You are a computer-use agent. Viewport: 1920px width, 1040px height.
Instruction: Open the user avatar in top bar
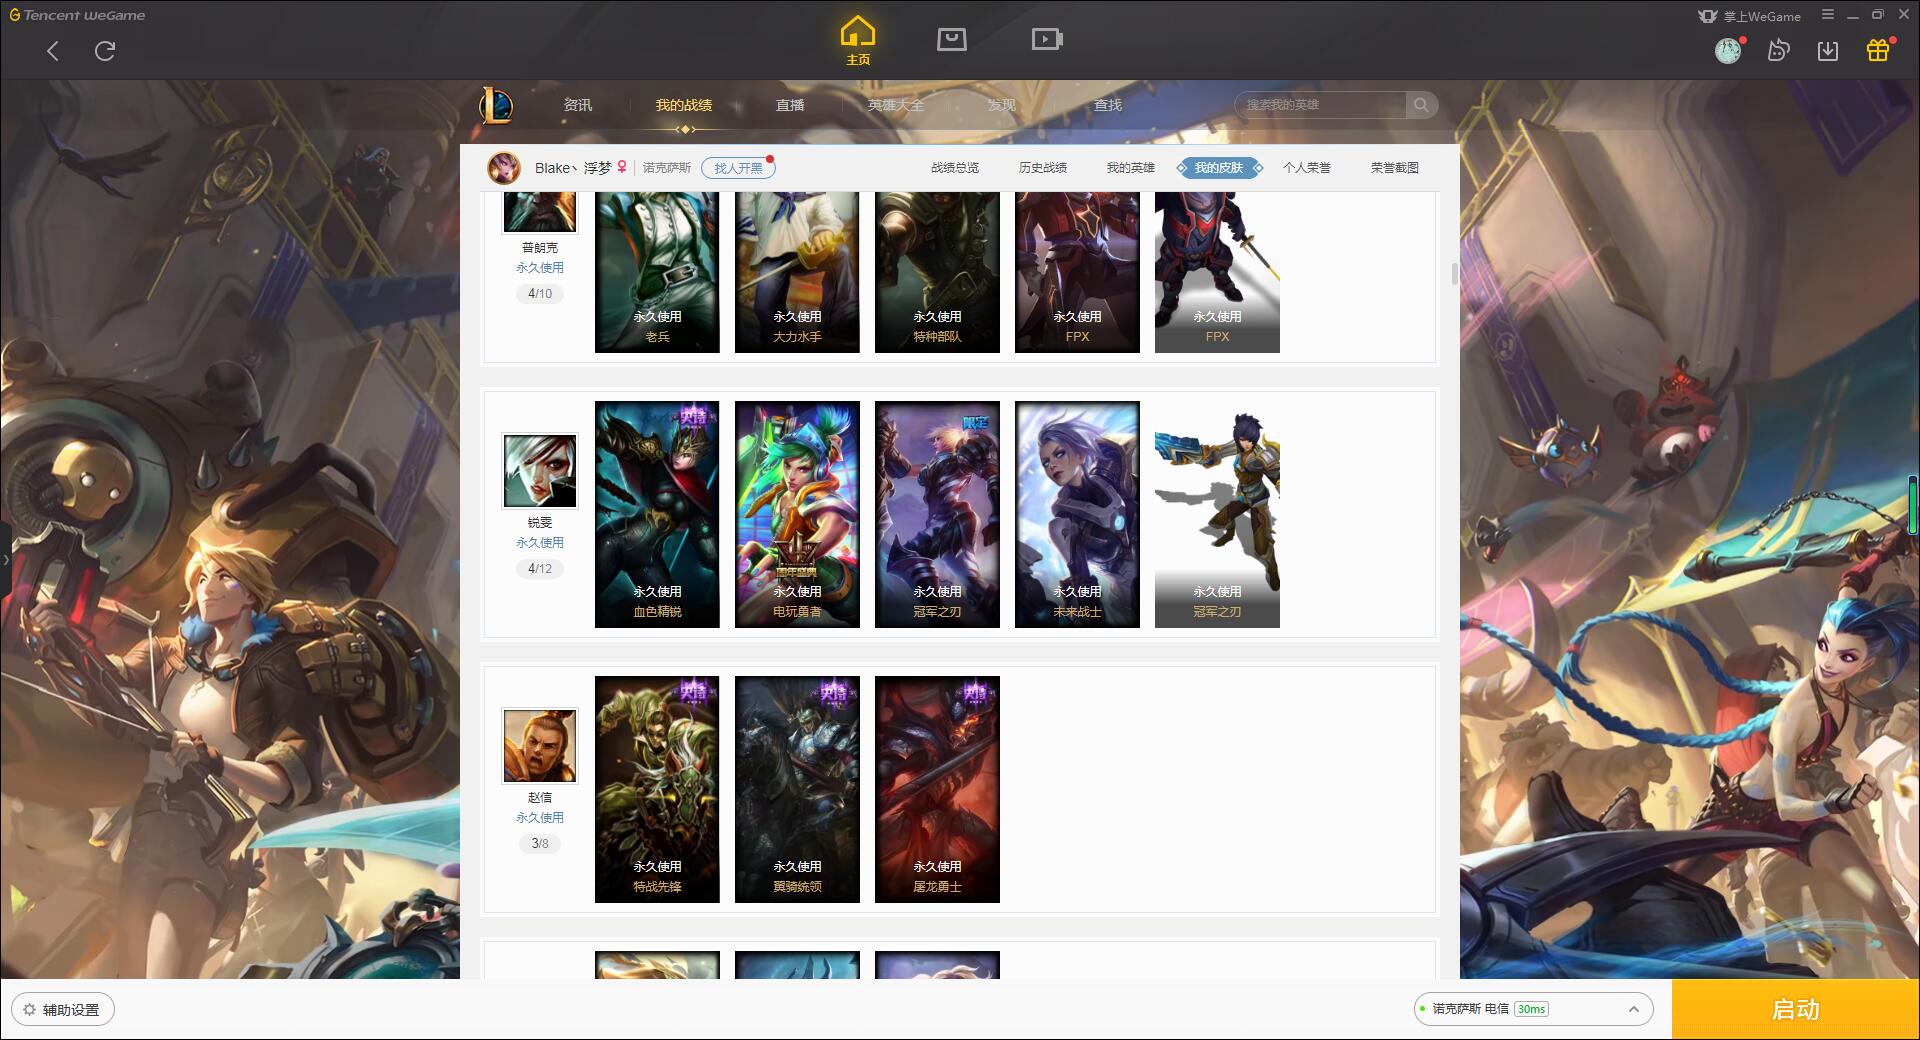[1728, 50]
